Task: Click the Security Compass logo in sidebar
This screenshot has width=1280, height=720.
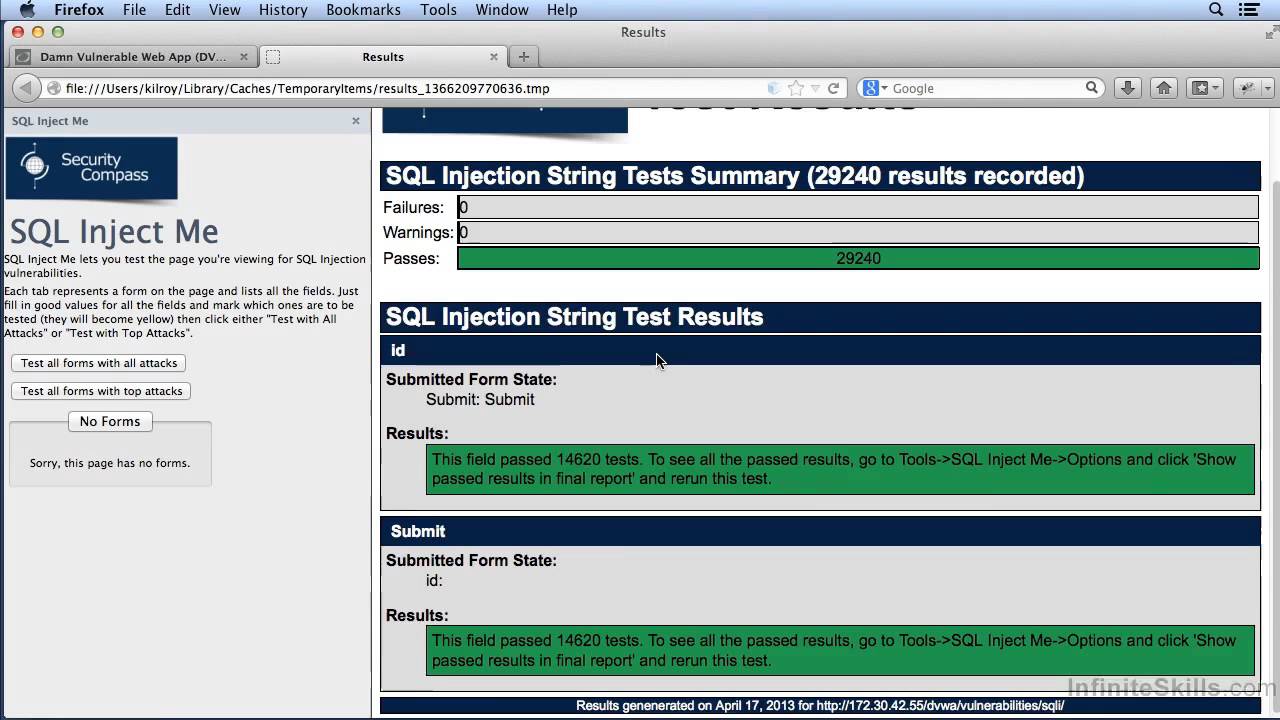Action: [x=91, y=168]
